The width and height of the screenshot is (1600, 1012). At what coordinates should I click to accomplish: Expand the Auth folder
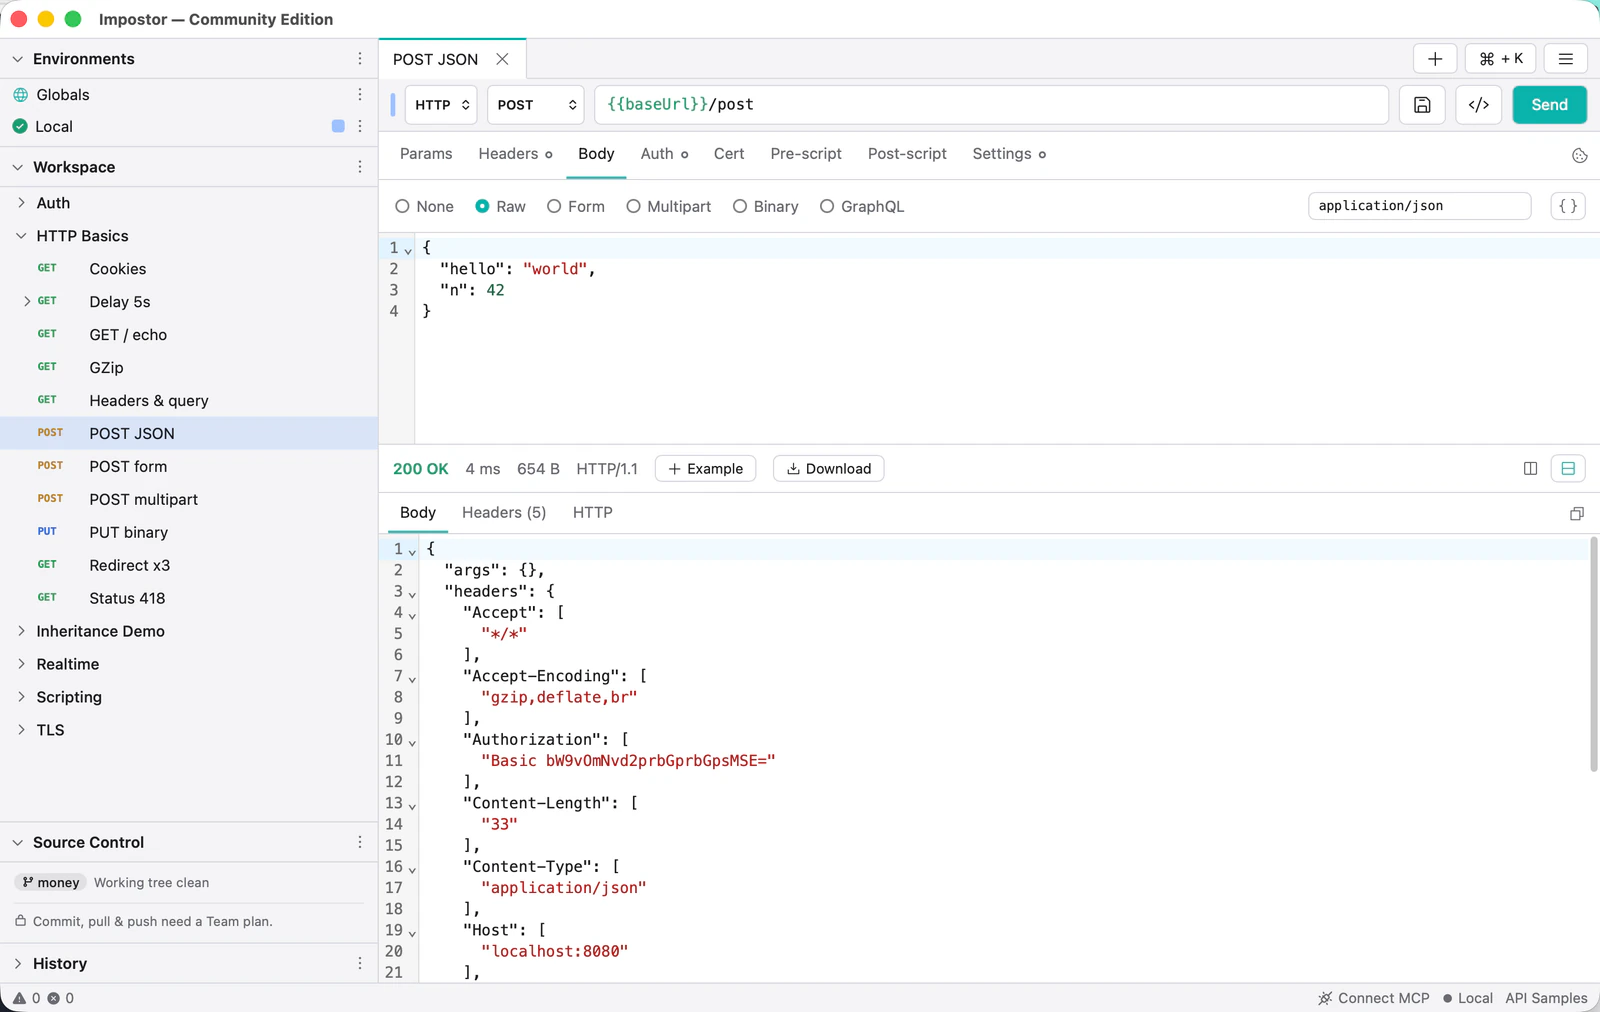click(21, 203)
